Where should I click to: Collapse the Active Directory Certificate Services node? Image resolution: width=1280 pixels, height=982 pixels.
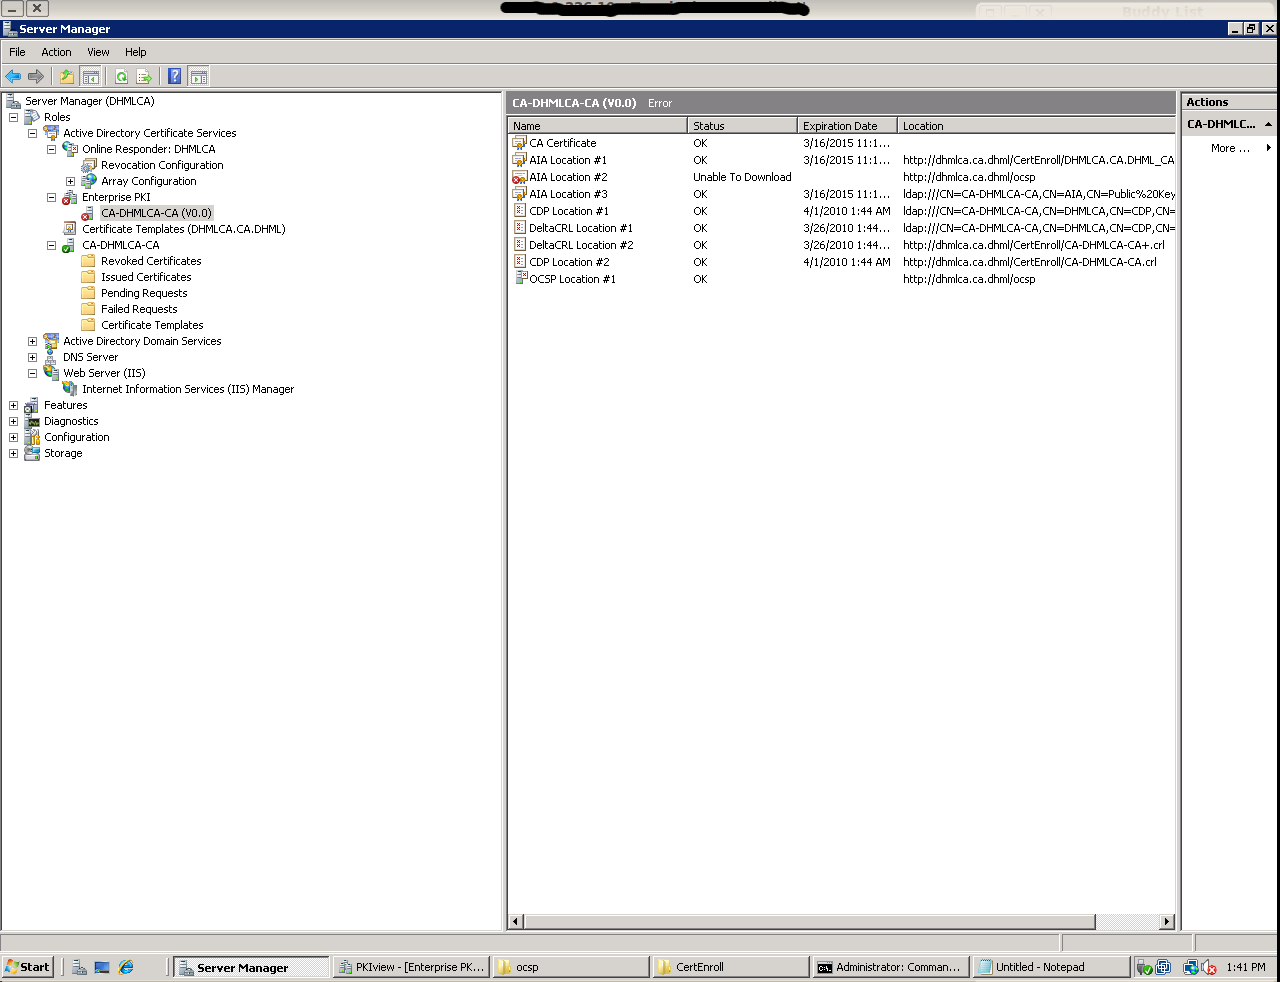click(32, 133)
